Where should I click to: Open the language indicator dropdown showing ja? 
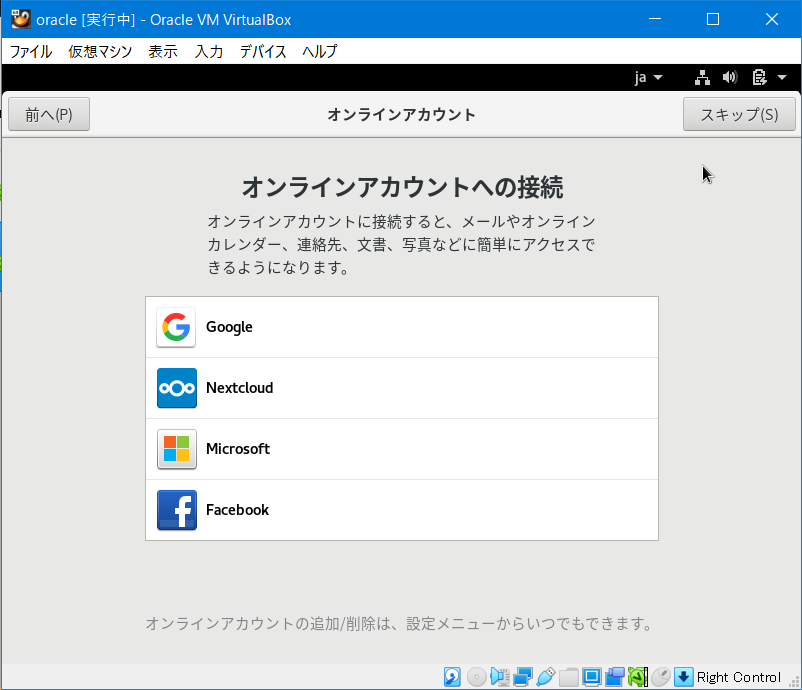[646, 77]
